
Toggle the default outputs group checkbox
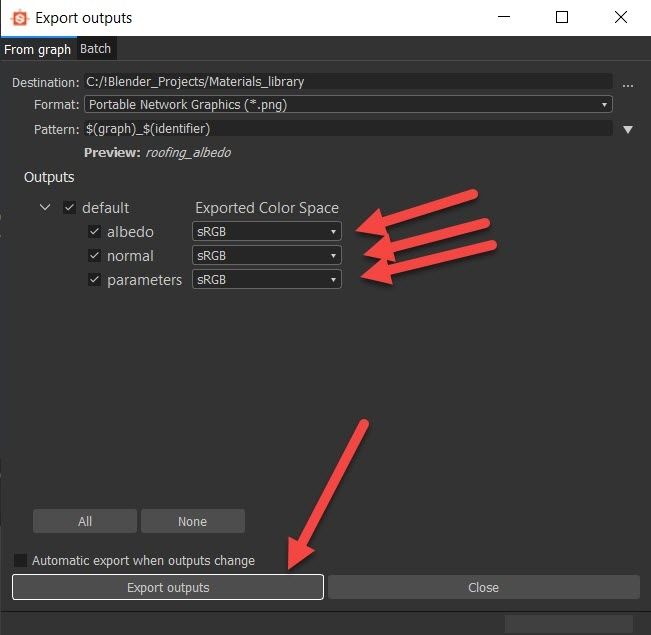(x=69, y=208)
